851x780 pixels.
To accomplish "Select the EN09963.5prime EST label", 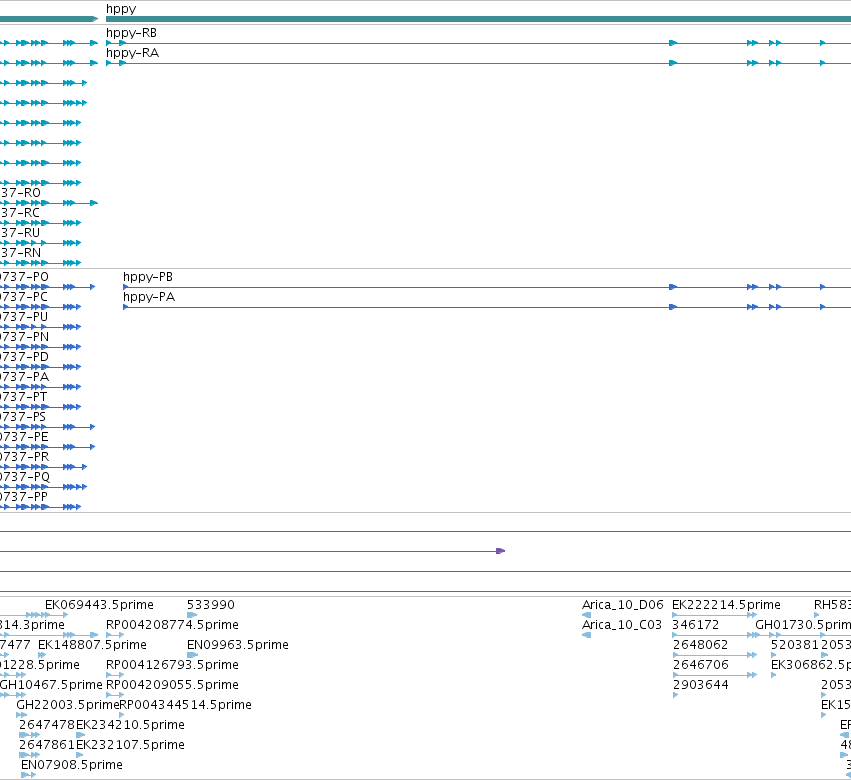I will coord(238,645).
